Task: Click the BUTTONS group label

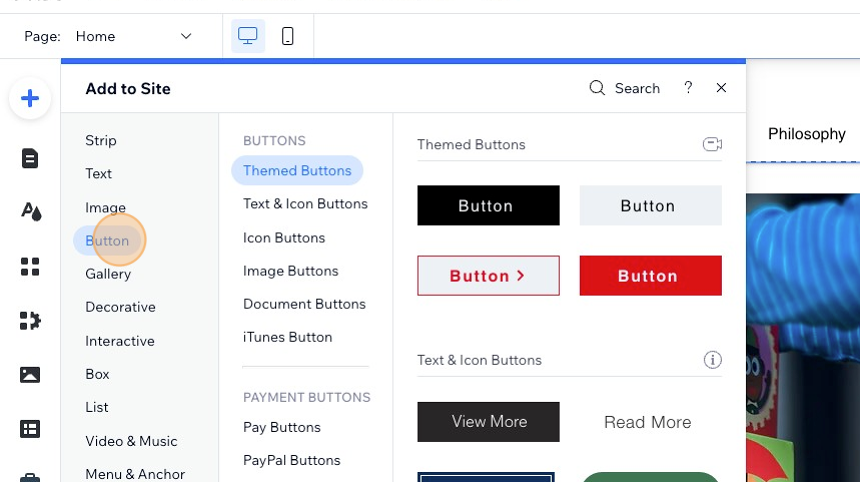Action: 274,141
